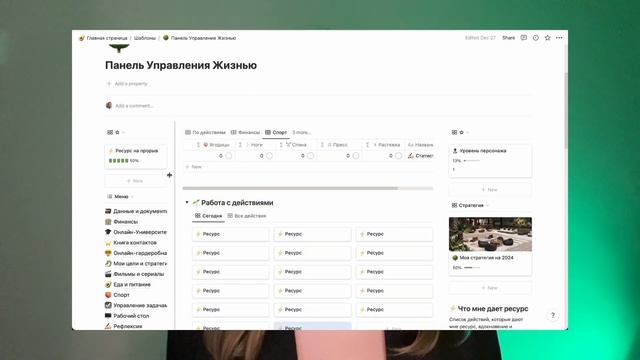
Task: Click the home page breadcrumb icon
Action: (82, 38)
